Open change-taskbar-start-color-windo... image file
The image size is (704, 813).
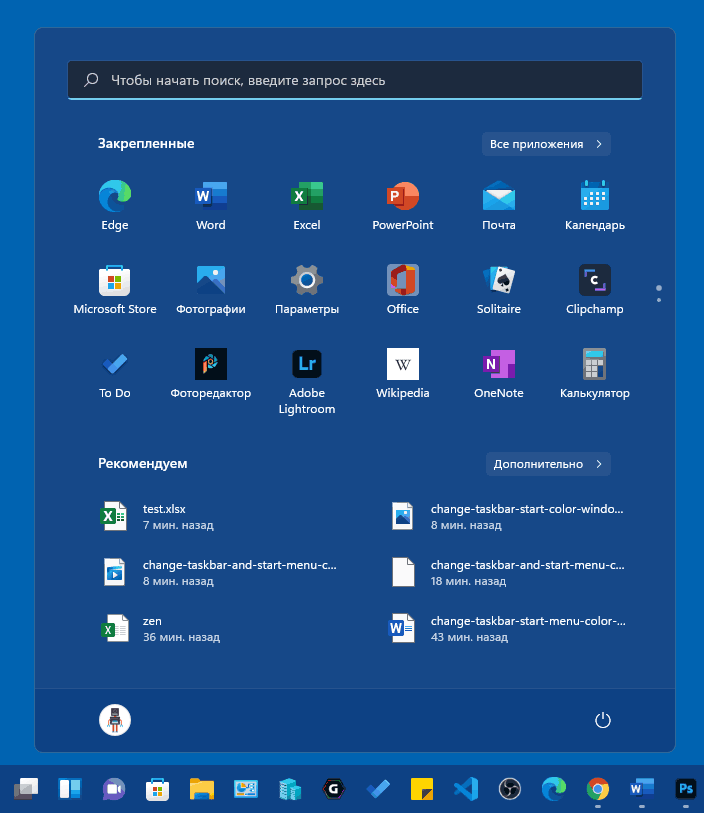[x=508, y=516]
